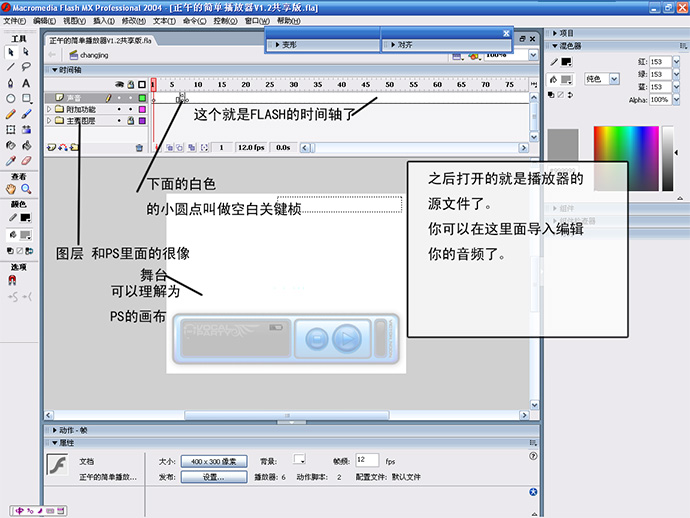Toggle lock for all layers via padlock header
This screenshot has height=518, width=690.
click(131, 84)
